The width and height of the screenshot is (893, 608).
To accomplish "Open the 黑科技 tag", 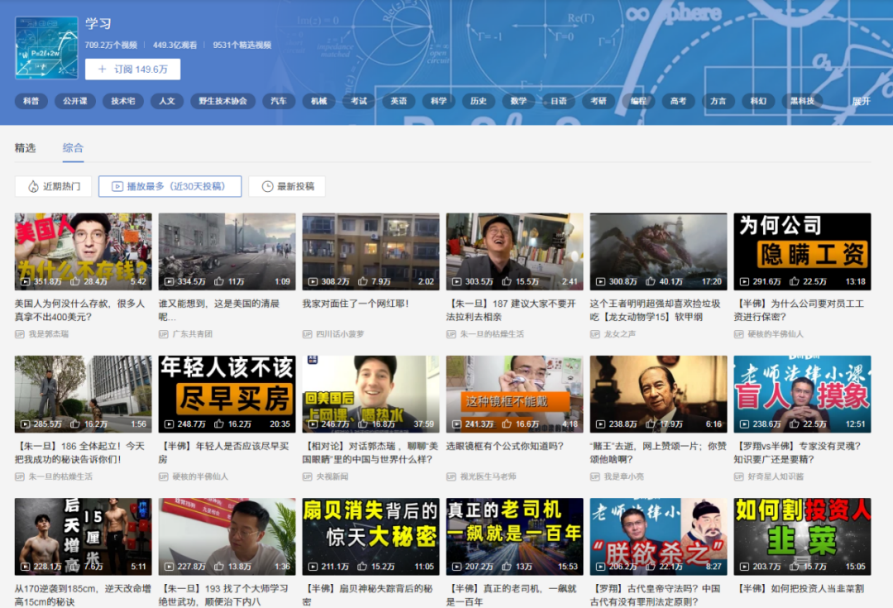I will (802, 101).
